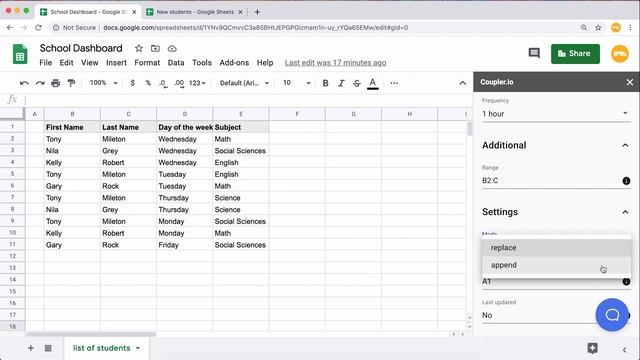
Task: Toggle bold formatting
Action: click(325, 83)
